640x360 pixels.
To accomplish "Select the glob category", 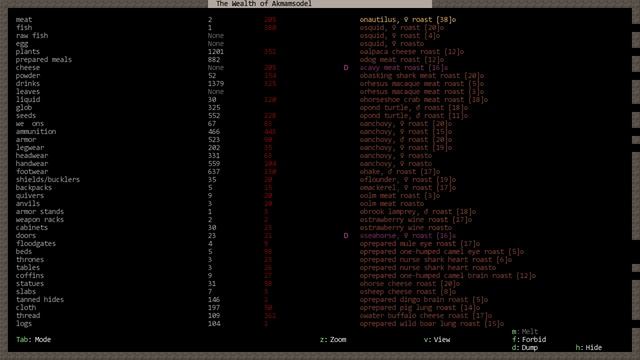I will (x=24, y=107).
